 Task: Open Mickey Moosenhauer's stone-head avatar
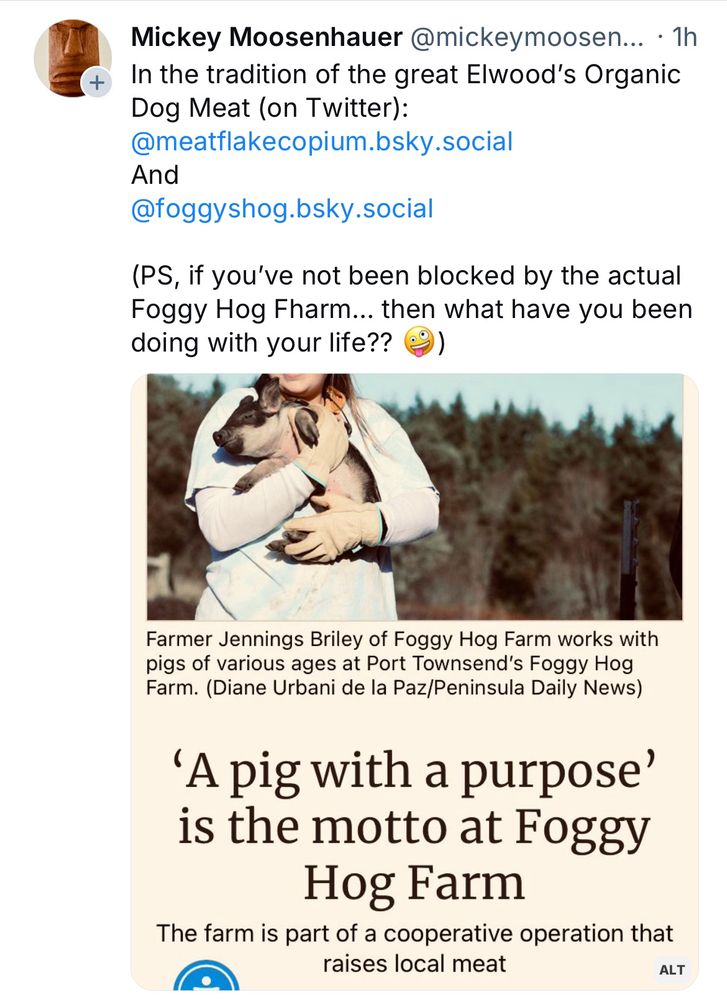(70, 55)
